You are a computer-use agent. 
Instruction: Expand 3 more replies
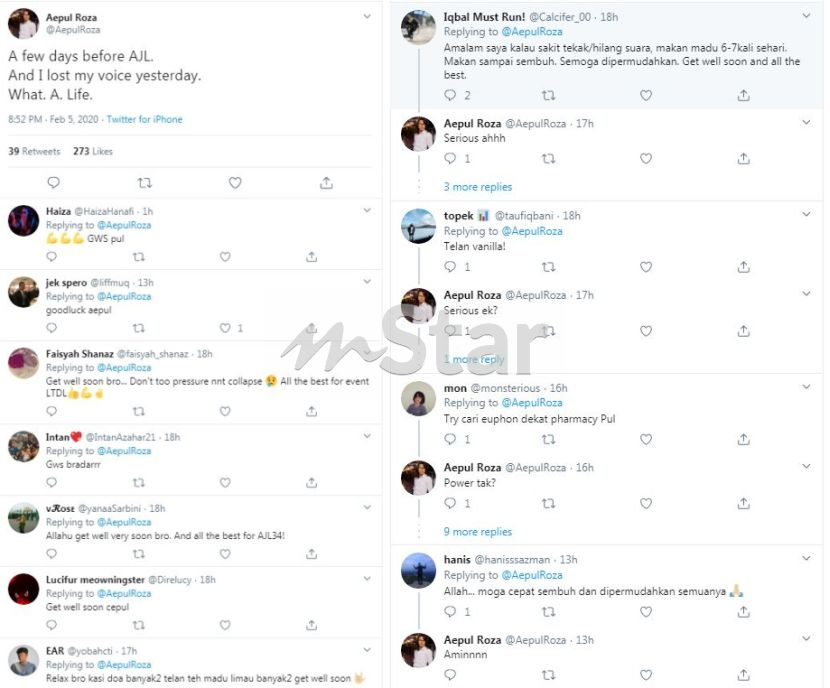(477, 187)
